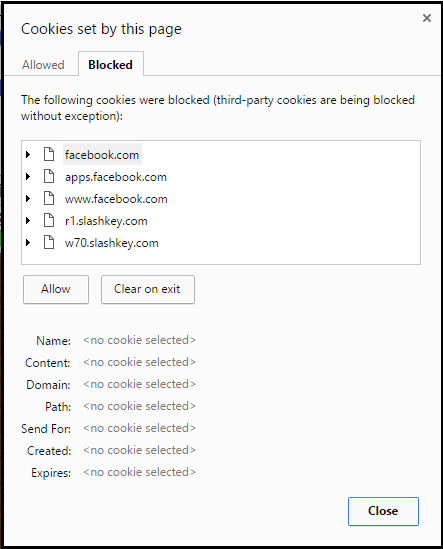Click the file icon beside apps.facebook.com

49,176
